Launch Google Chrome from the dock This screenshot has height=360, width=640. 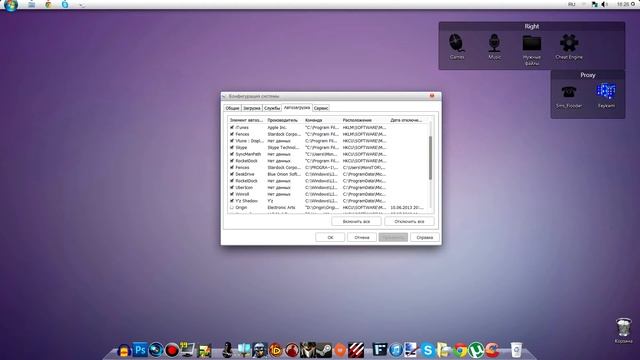point(460,350)
